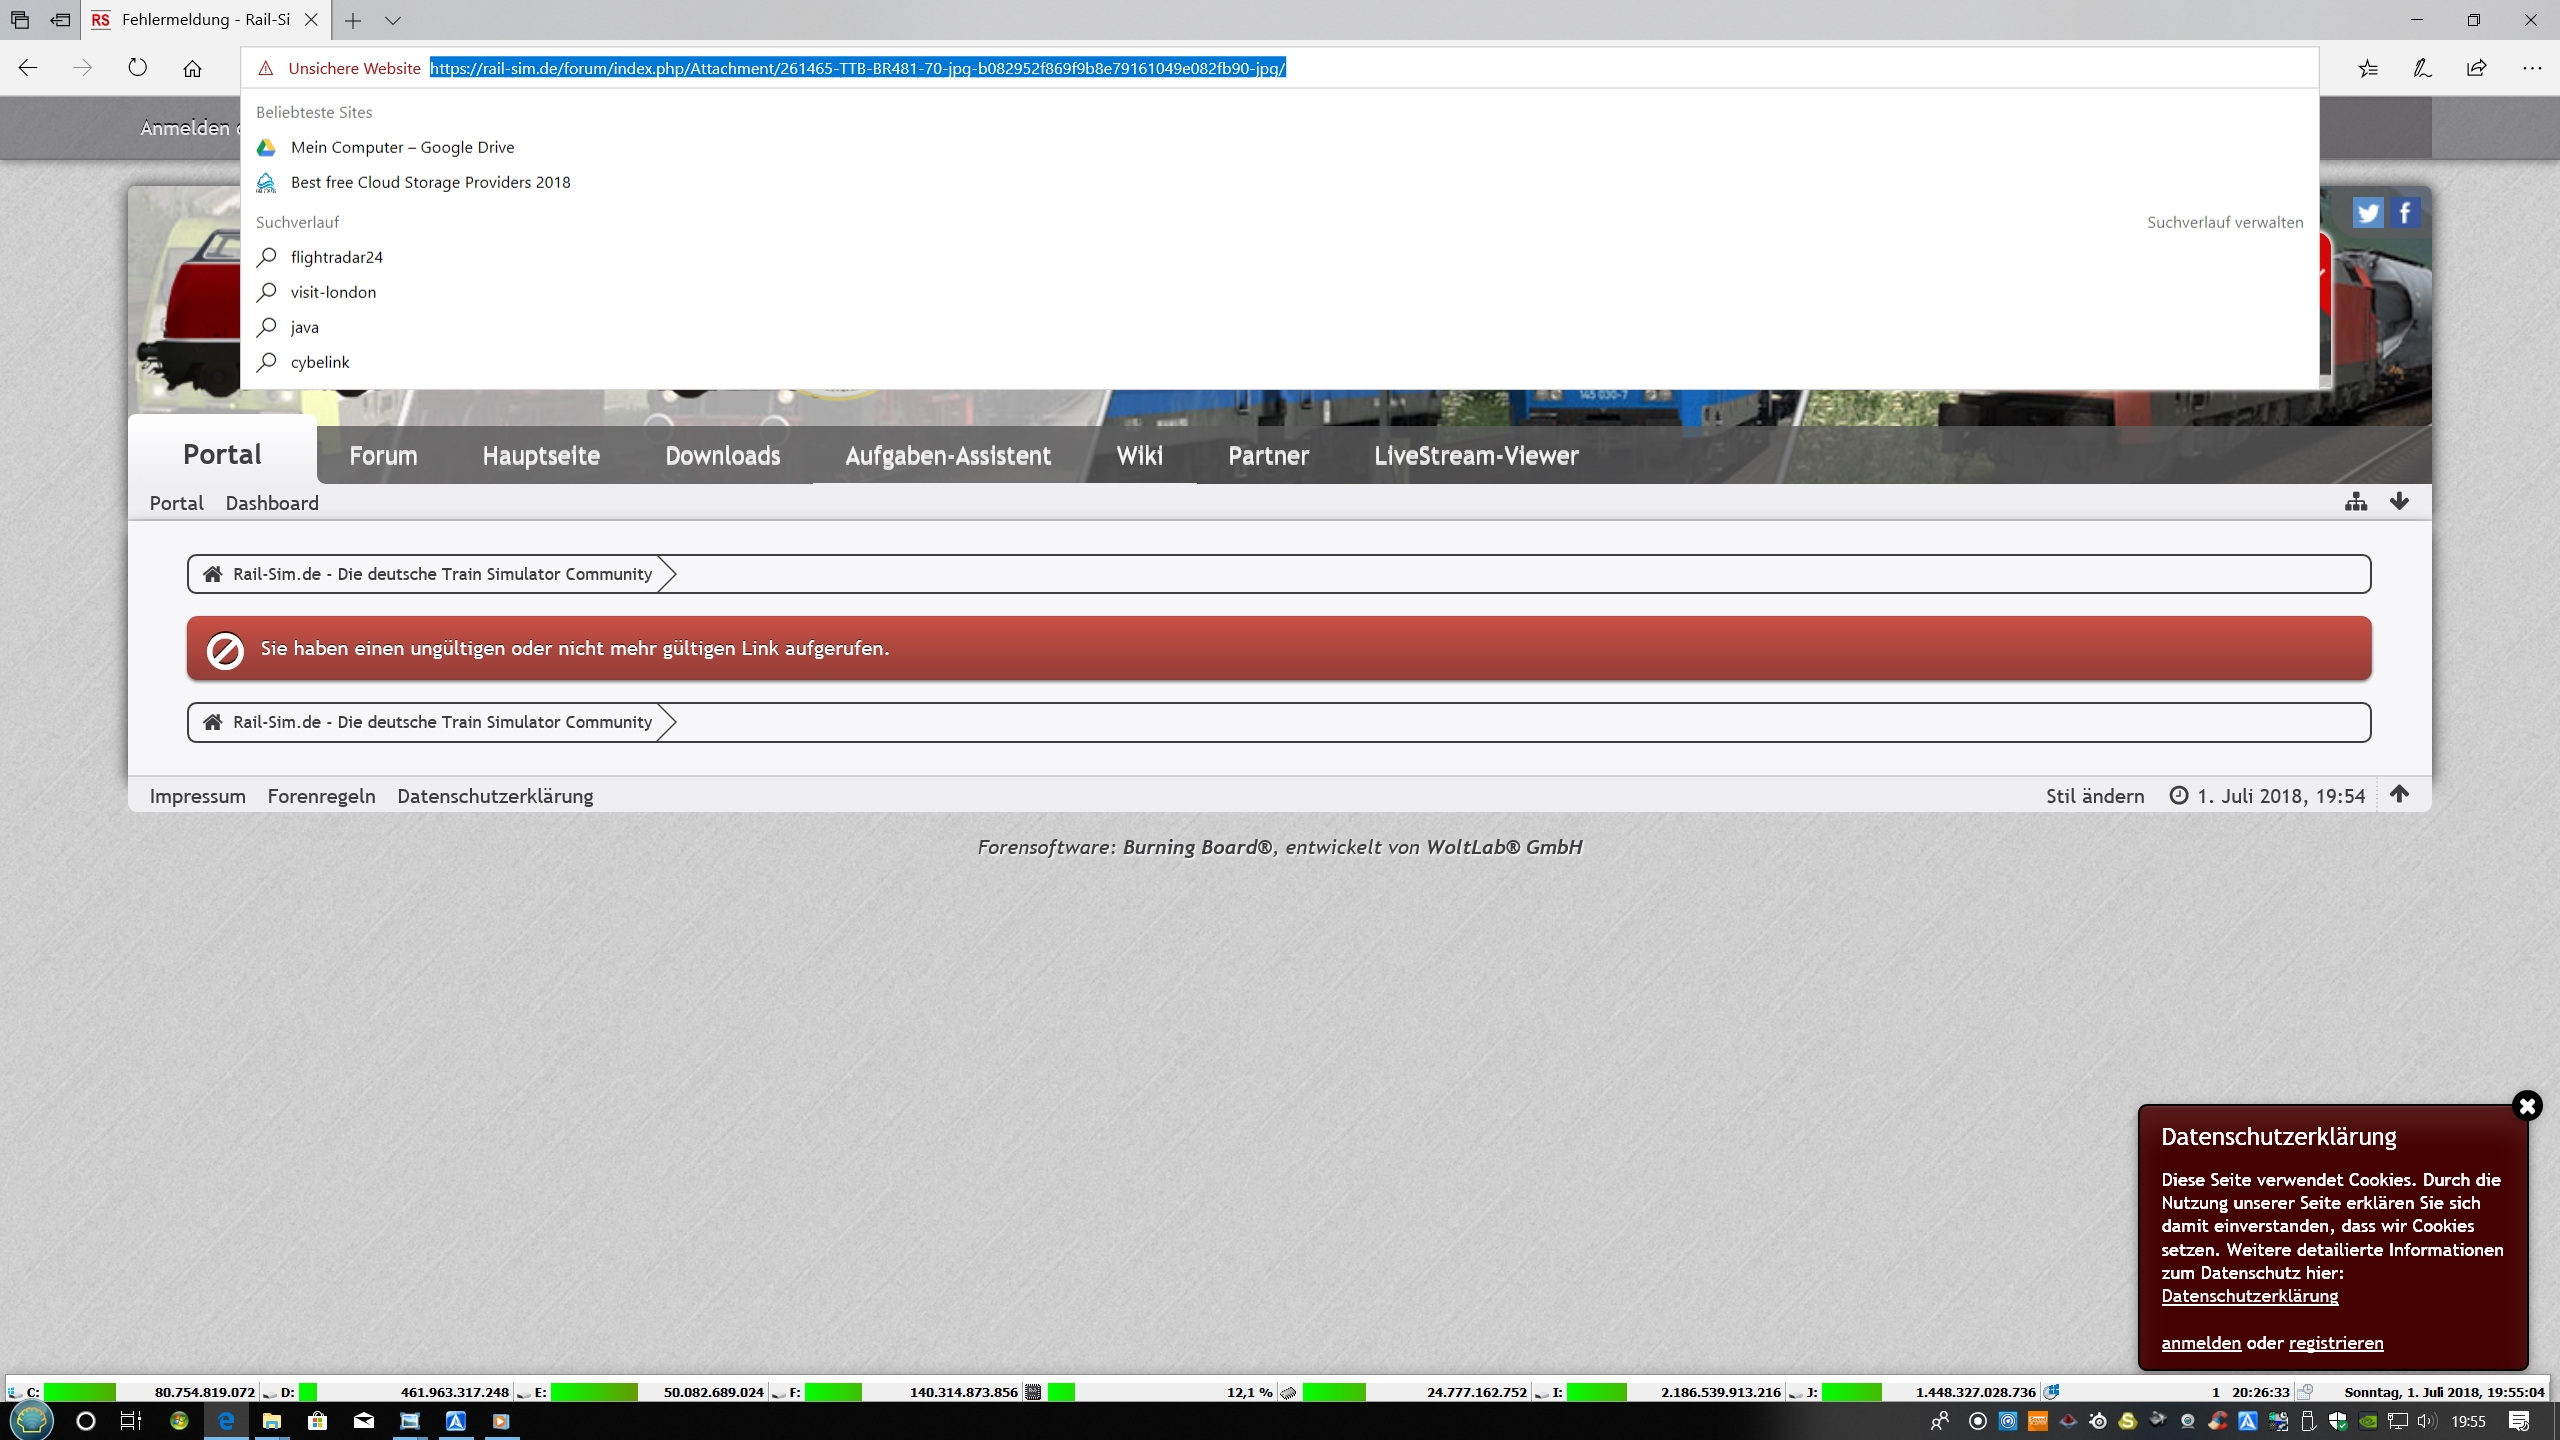Image resolution: width=2560 pixels, height=1440 pixels.
Task: Go to browser home page icon
Action: [192, 68]
